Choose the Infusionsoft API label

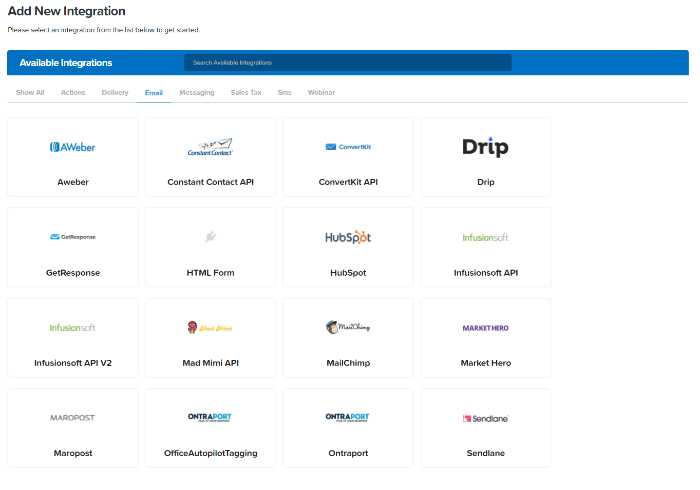[486, 273]
